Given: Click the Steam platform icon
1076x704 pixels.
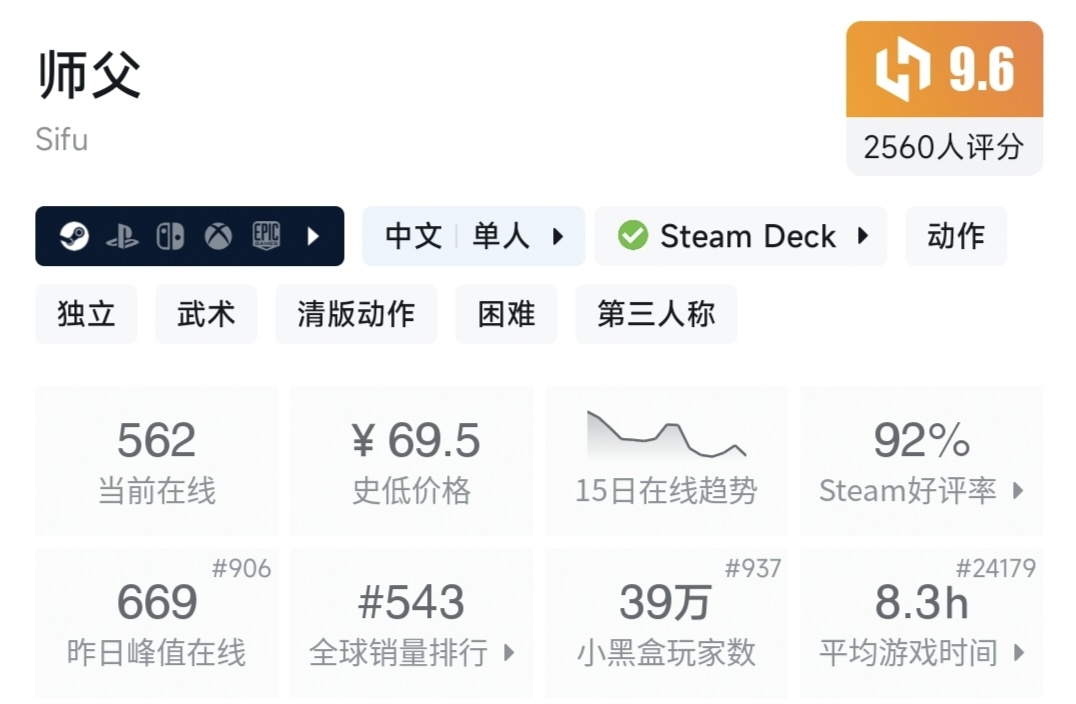Looking at the screenshot, I should [x=74, y=236].
